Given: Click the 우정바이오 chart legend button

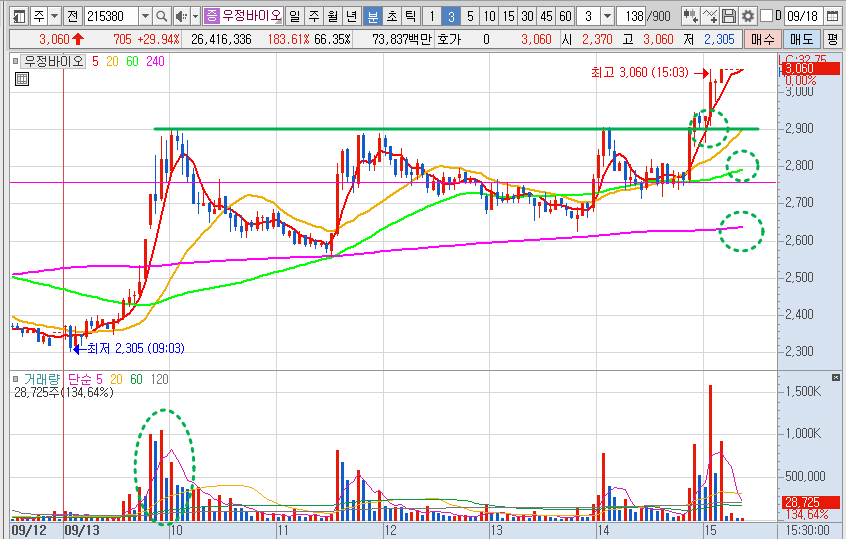Looking at the screenshot, I should pos(52,62).
